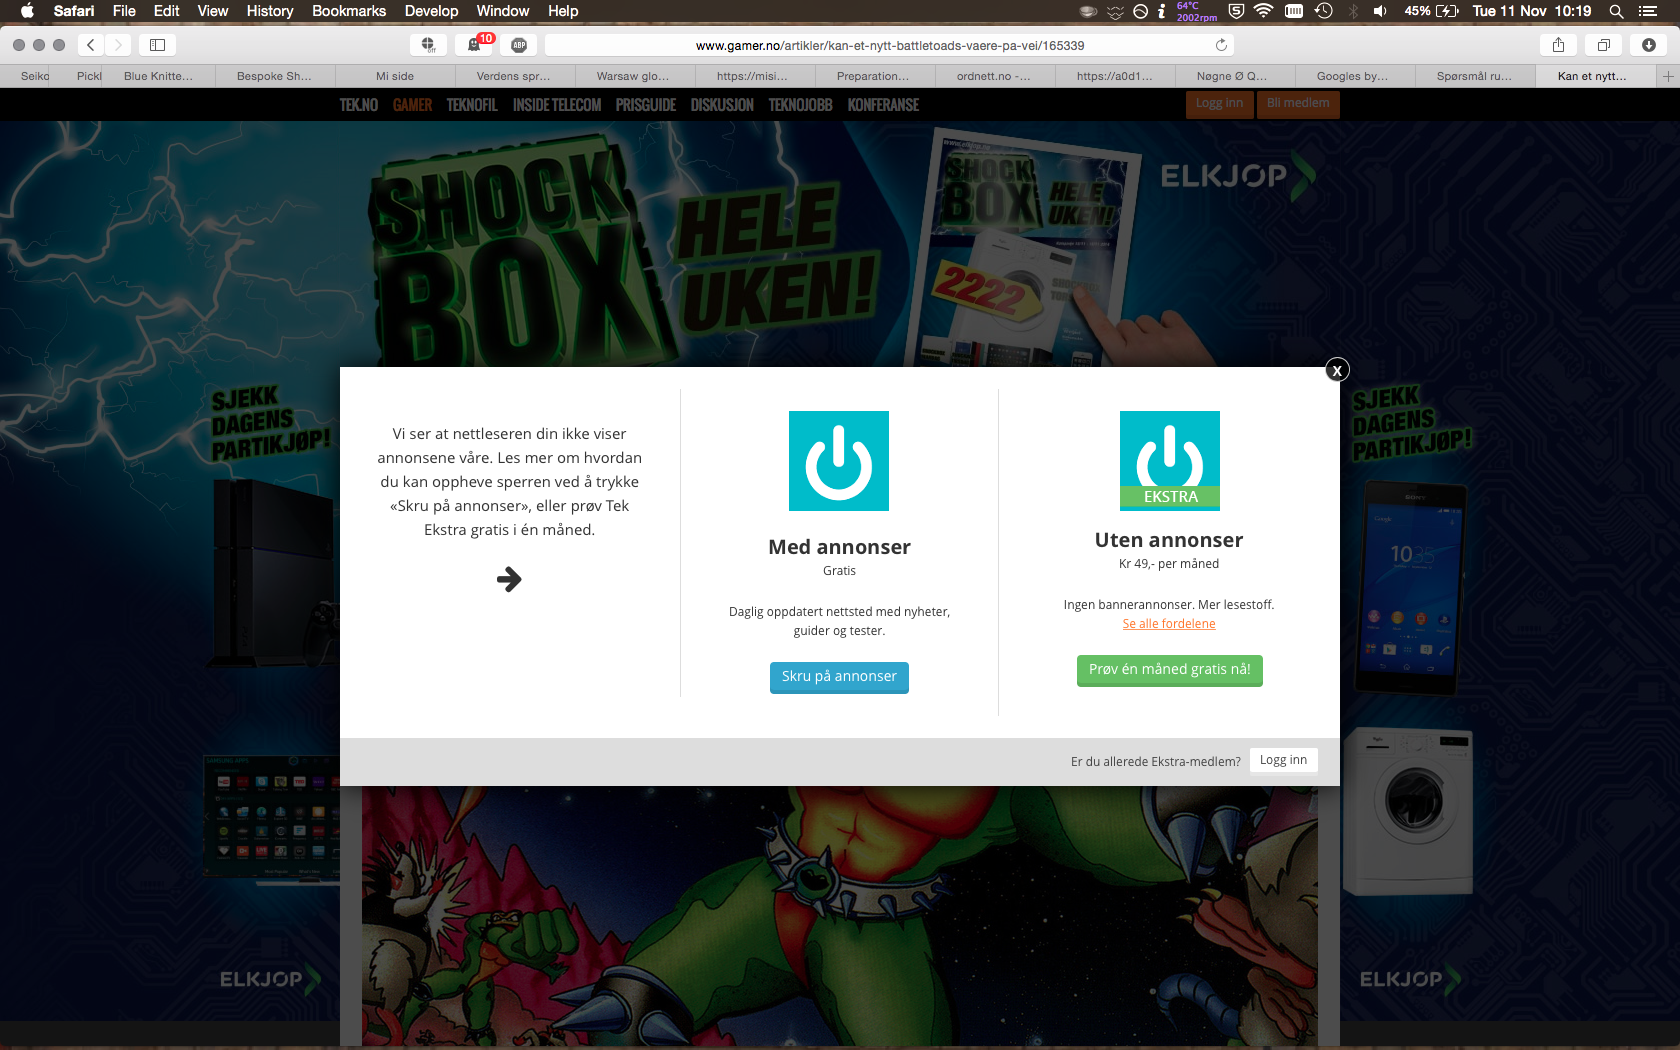Click the washing machine ad image
Screen dimensions: 1680x1050
coord(1408,811)
